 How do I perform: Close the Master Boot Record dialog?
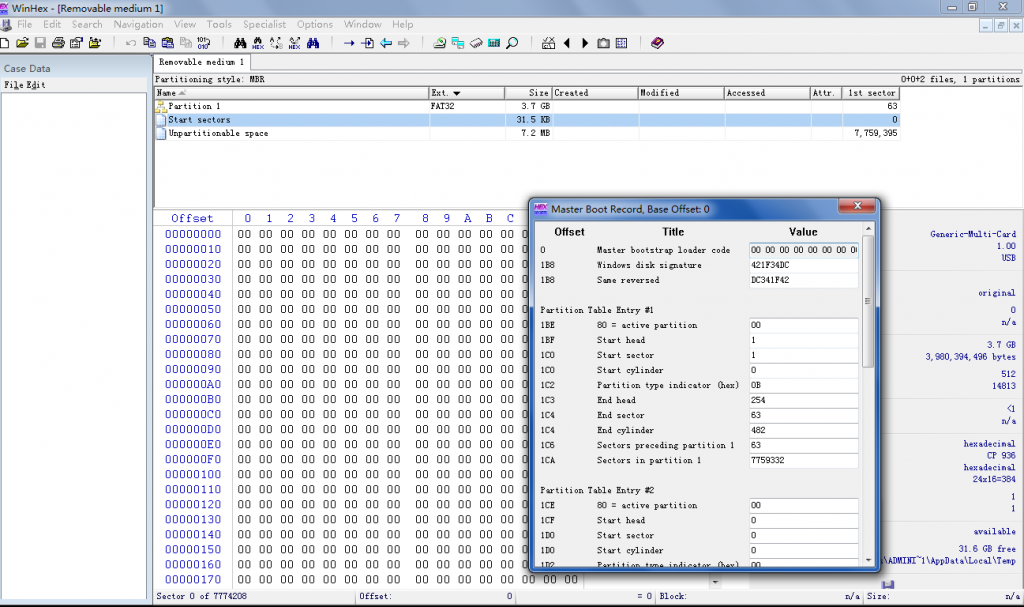click(856, 208)
